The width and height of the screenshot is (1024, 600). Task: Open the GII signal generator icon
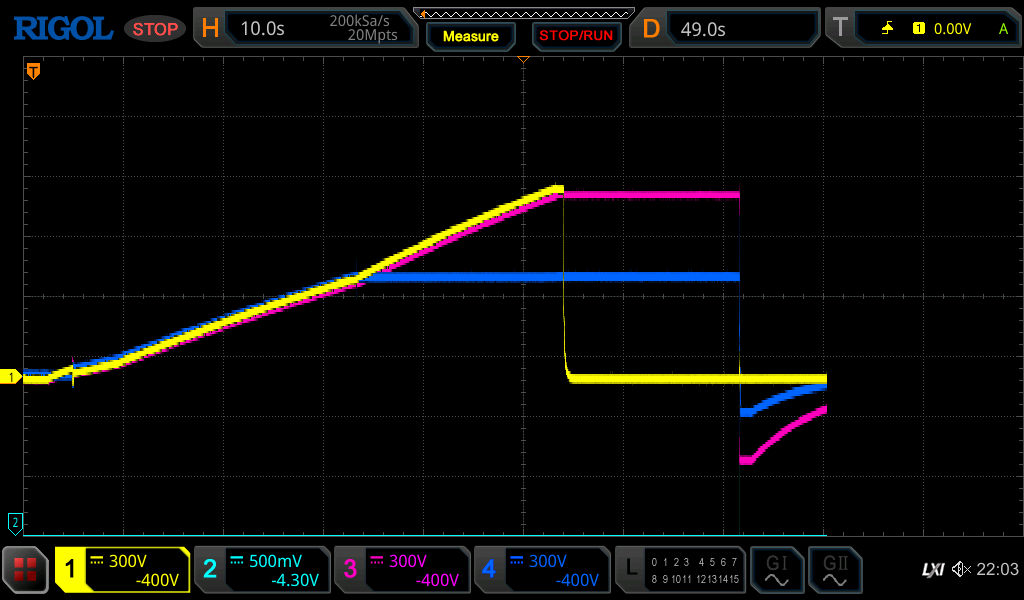point(834,570)
